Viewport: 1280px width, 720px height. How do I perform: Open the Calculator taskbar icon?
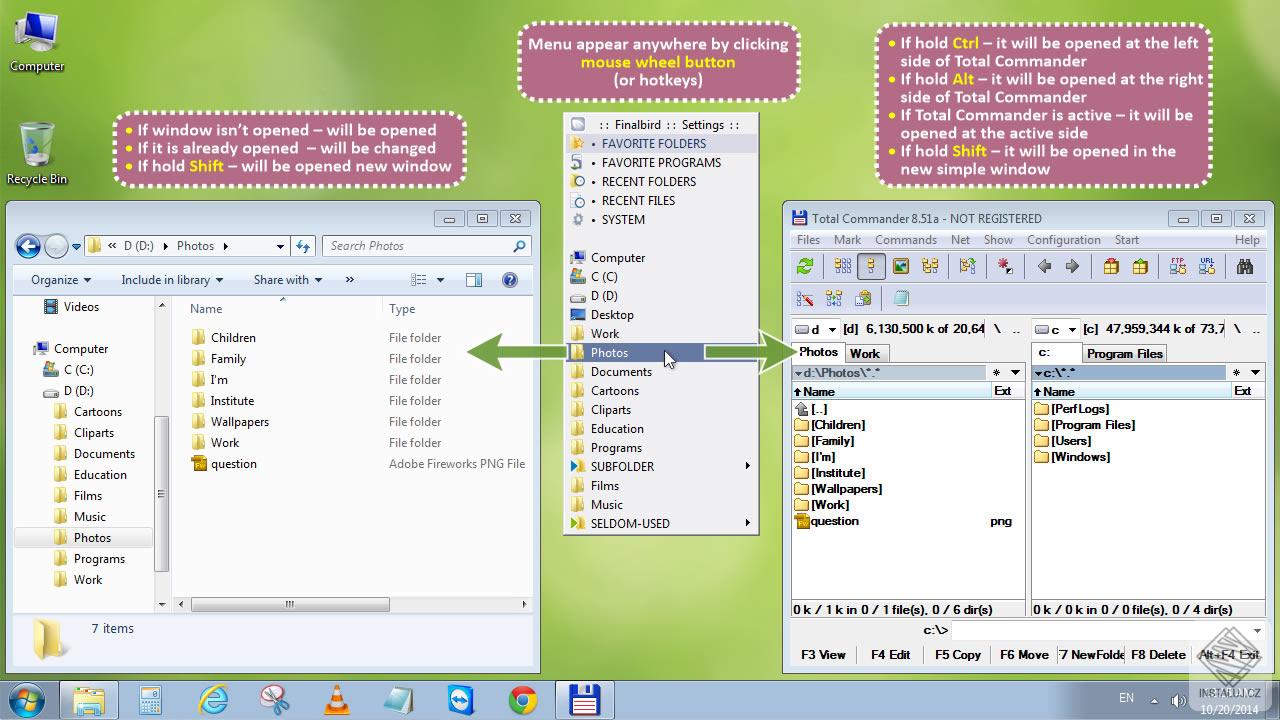click(x=151, y=700)
